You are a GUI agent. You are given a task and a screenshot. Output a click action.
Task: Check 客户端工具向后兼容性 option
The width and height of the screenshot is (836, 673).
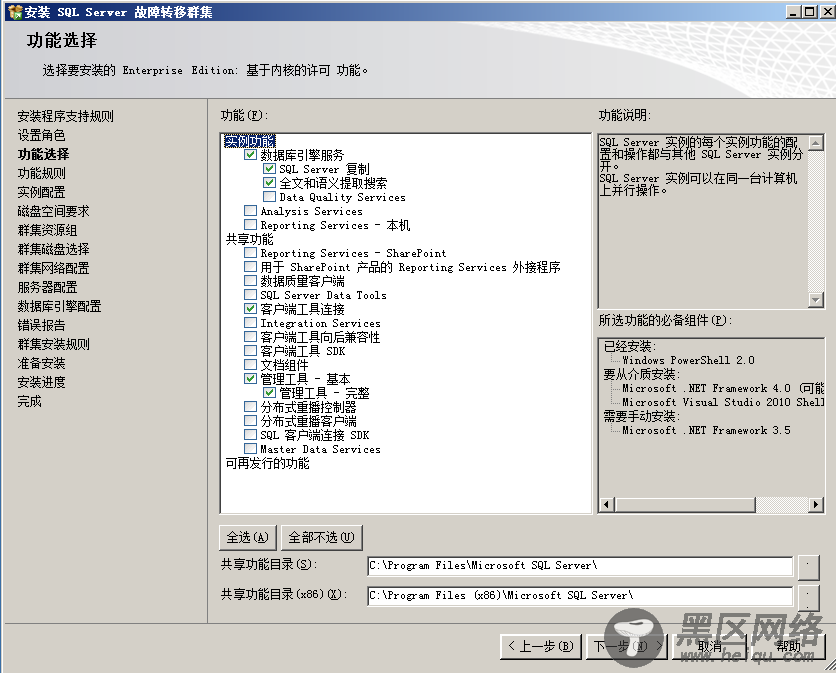[251, 336]
